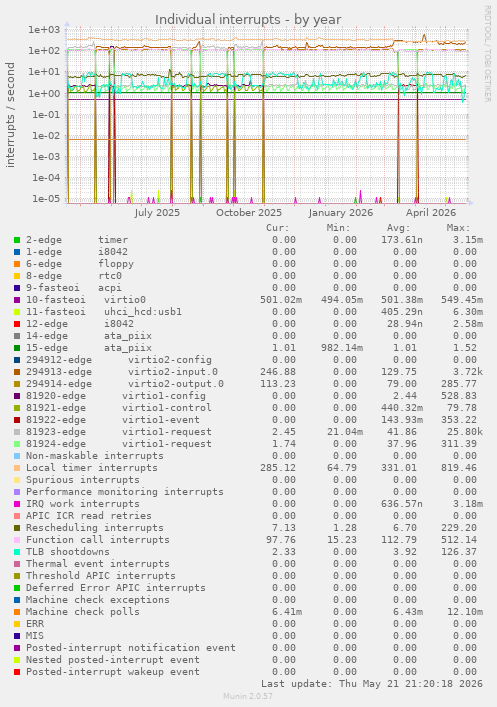Click the pink Function call interrupts swatch
Screen dimensions: 497x707
(17, 540)
